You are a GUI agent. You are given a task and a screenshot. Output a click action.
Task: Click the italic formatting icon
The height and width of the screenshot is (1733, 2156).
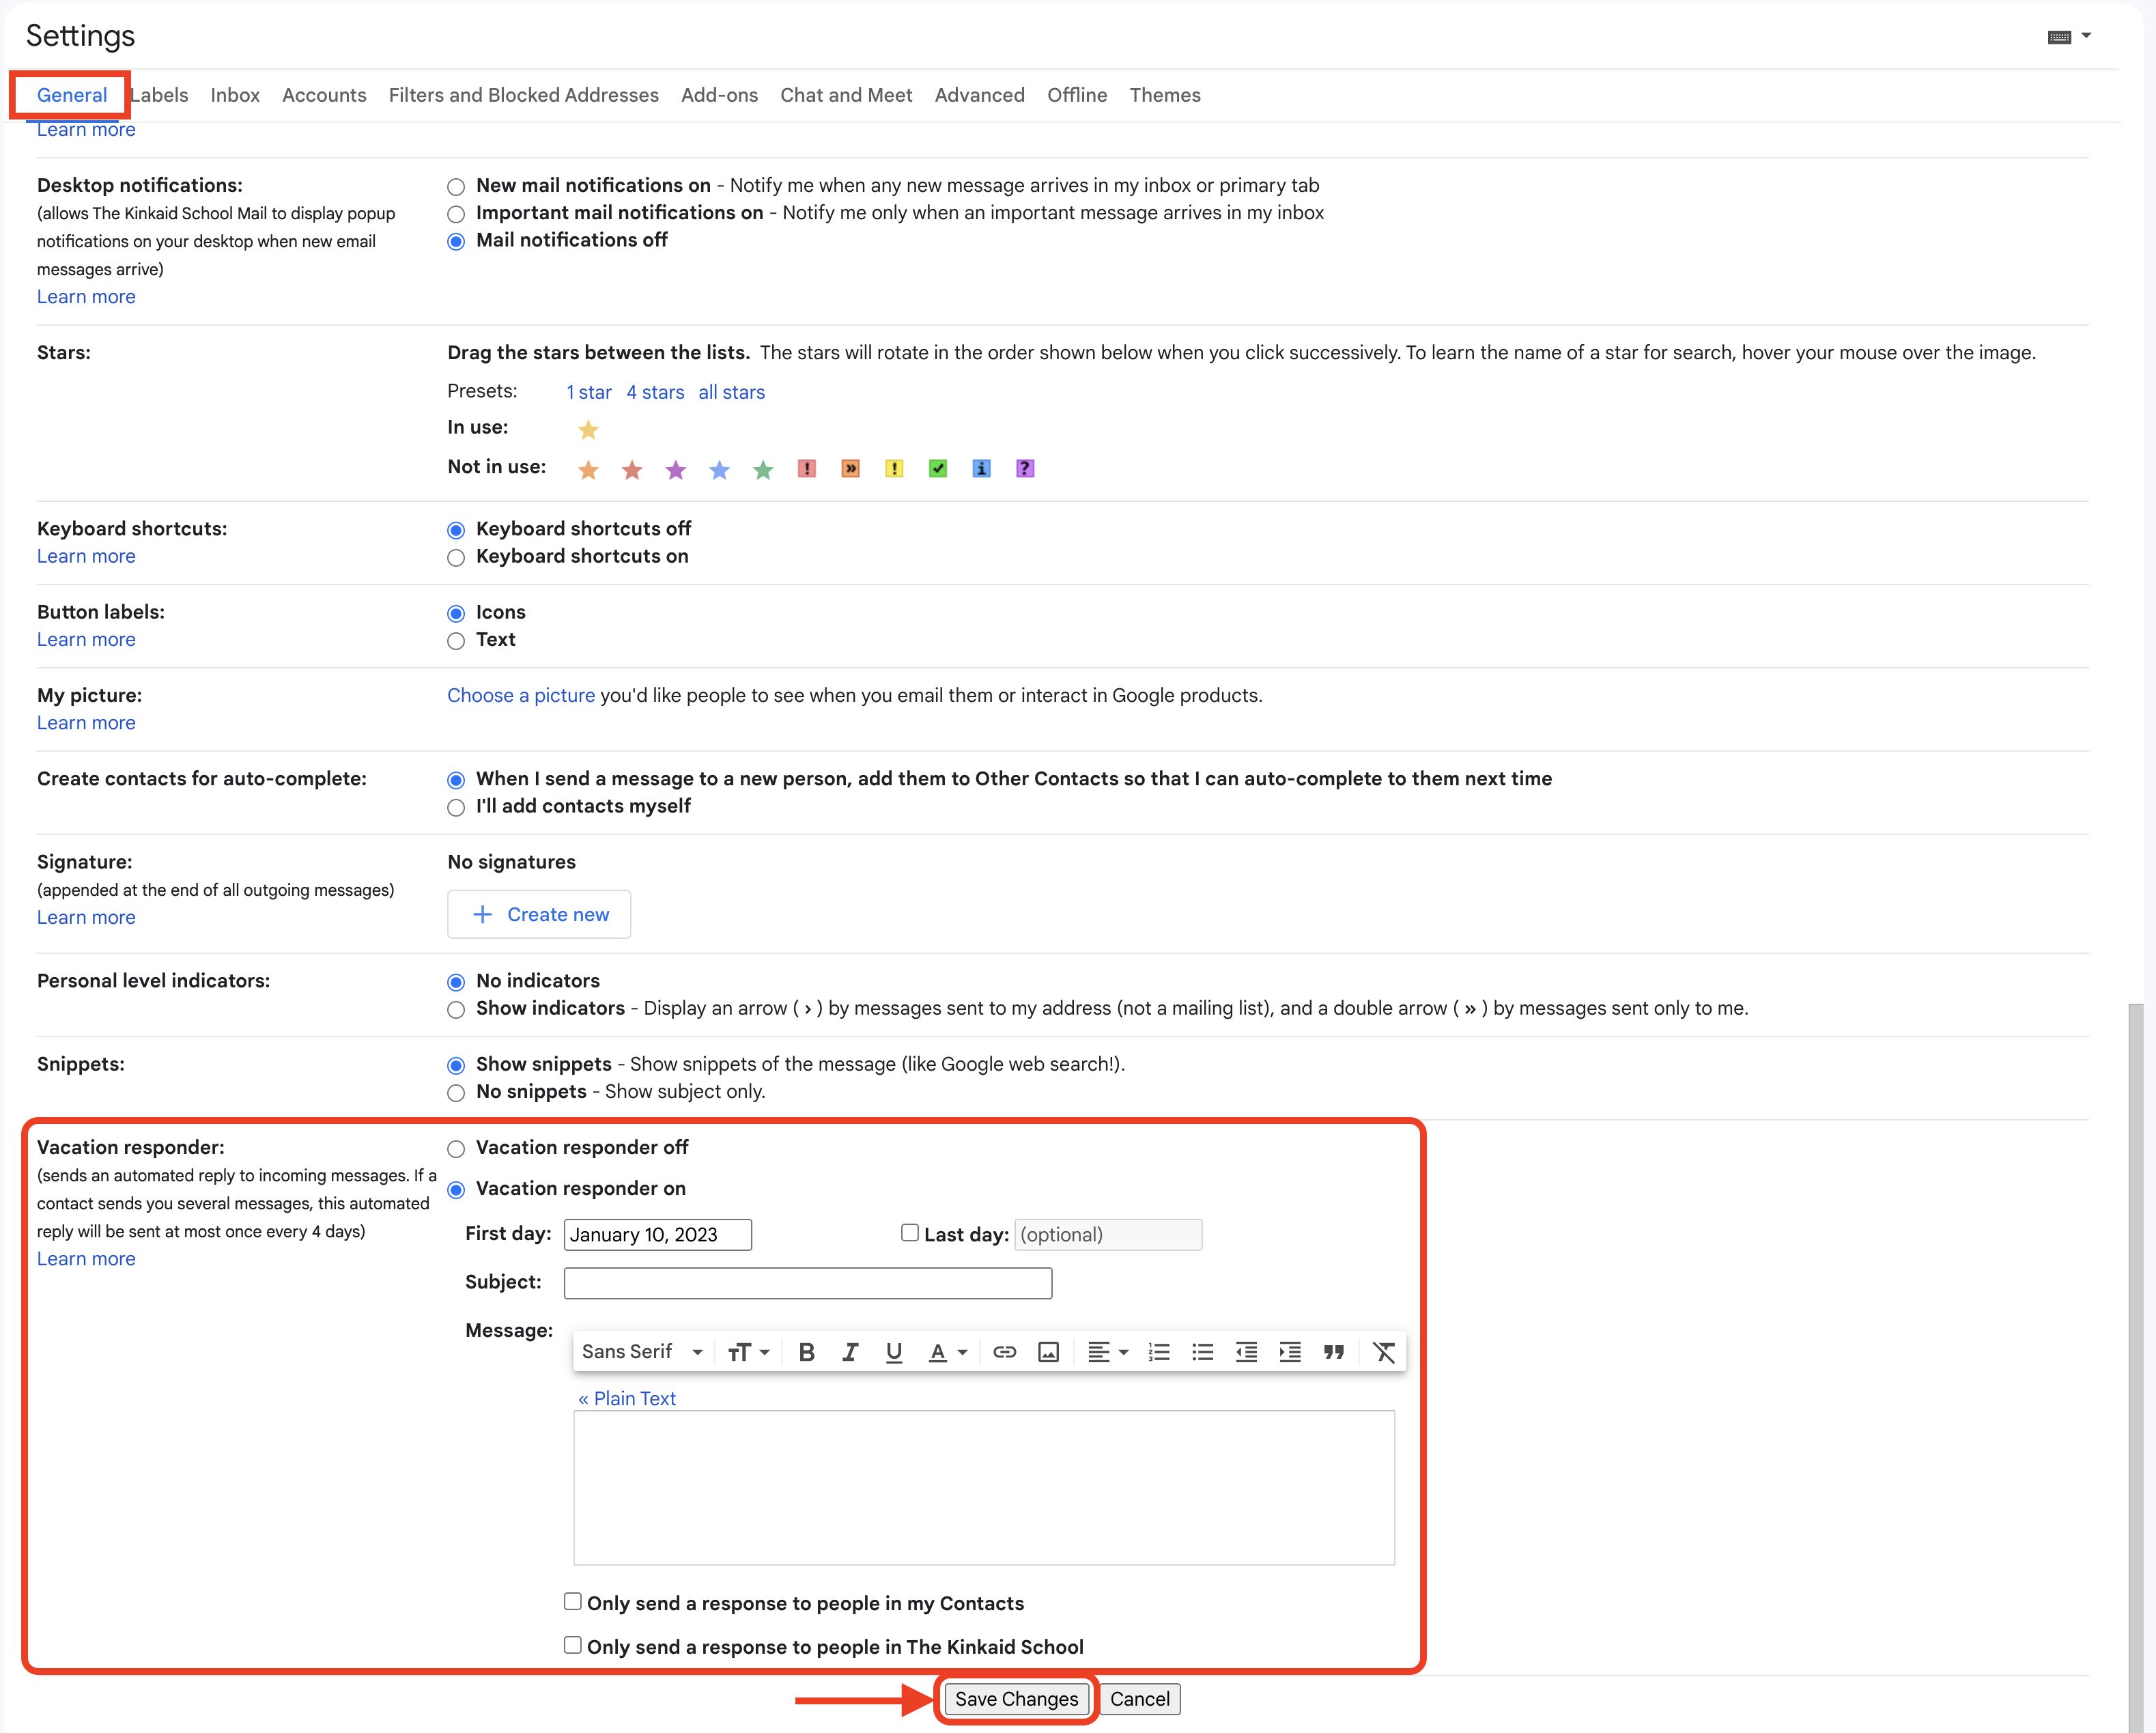[x=850, y=1352]
